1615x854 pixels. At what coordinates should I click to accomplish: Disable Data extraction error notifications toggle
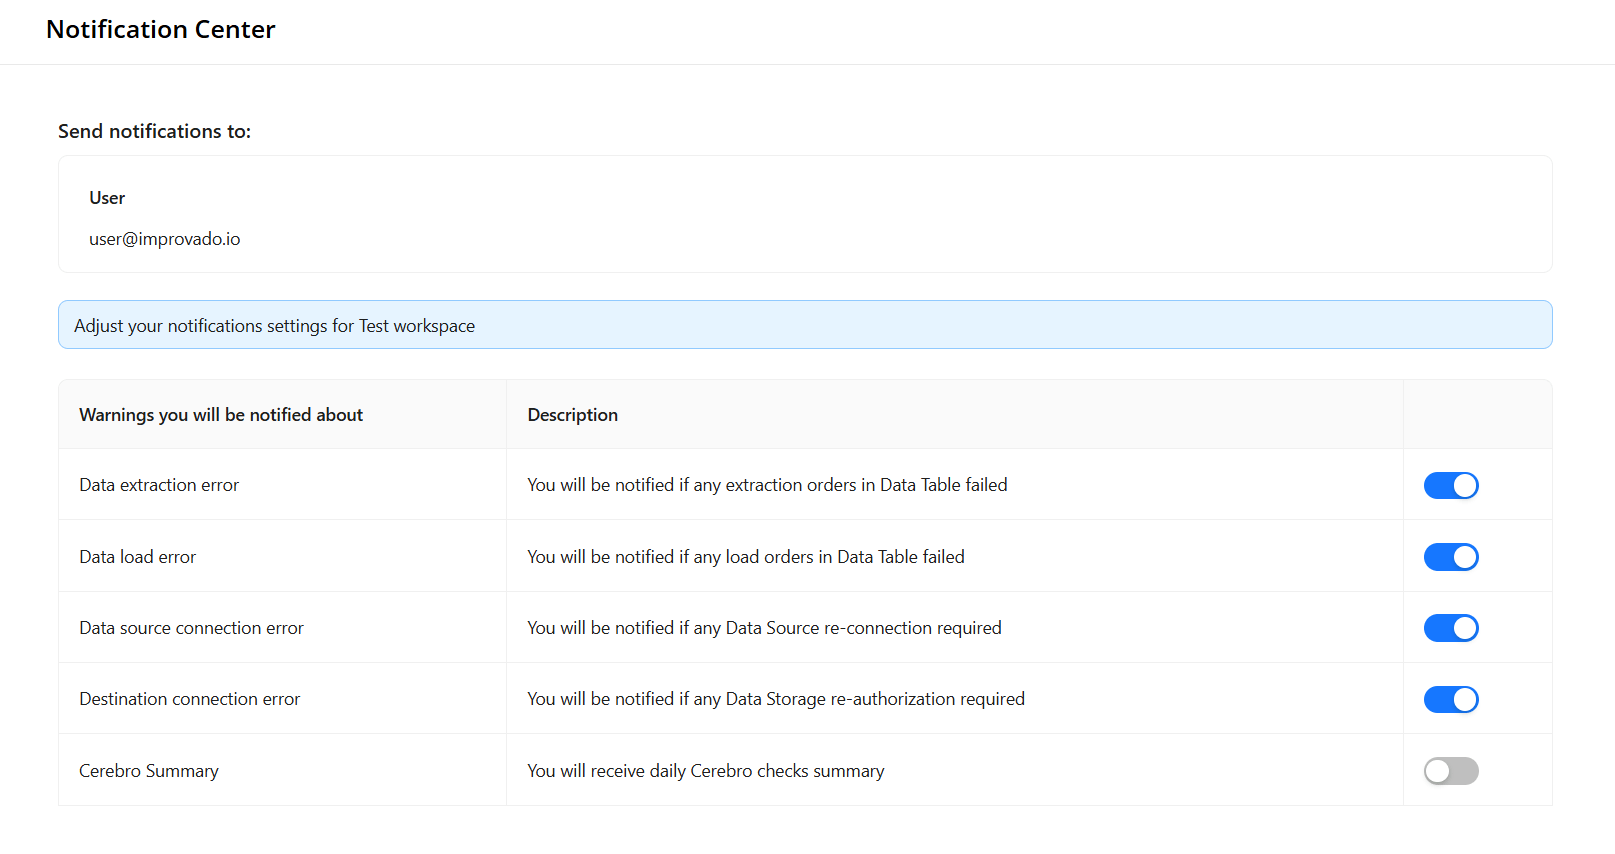[x=1450, y=485]
